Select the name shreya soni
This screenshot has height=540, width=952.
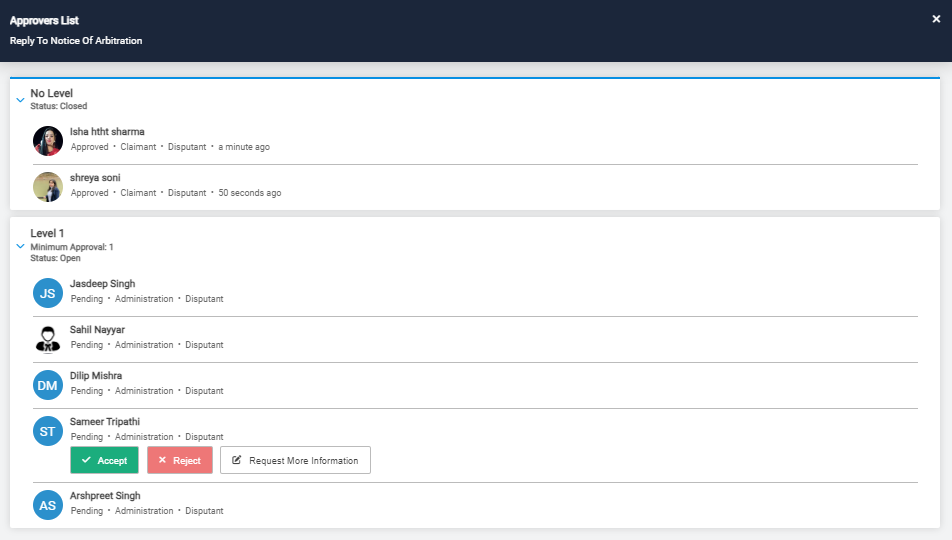95,177
